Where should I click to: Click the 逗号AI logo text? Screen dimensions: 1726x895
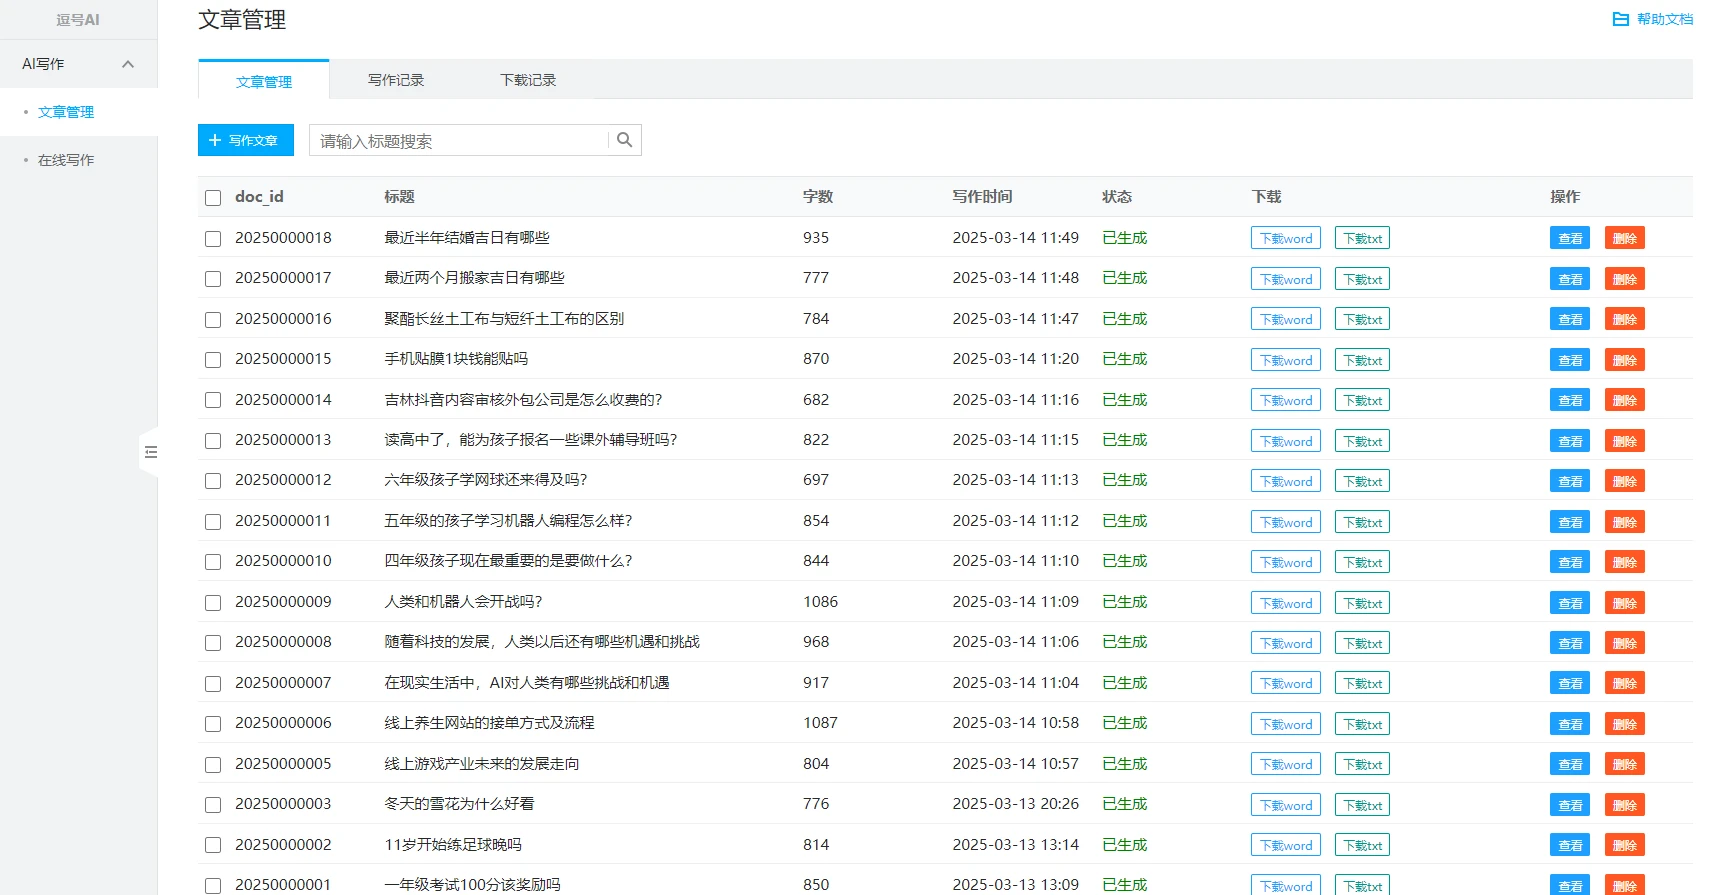click(78, 19)
